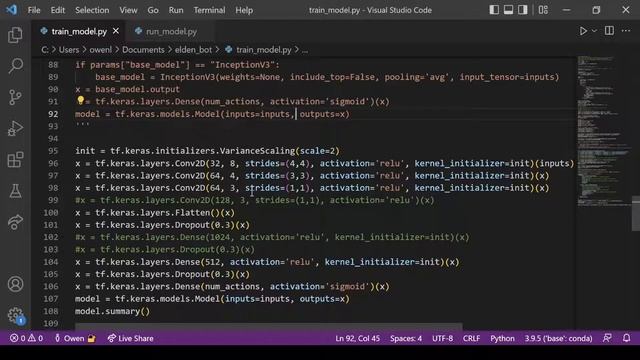
Task: Open the Go menu
Action: pos(153,10)
